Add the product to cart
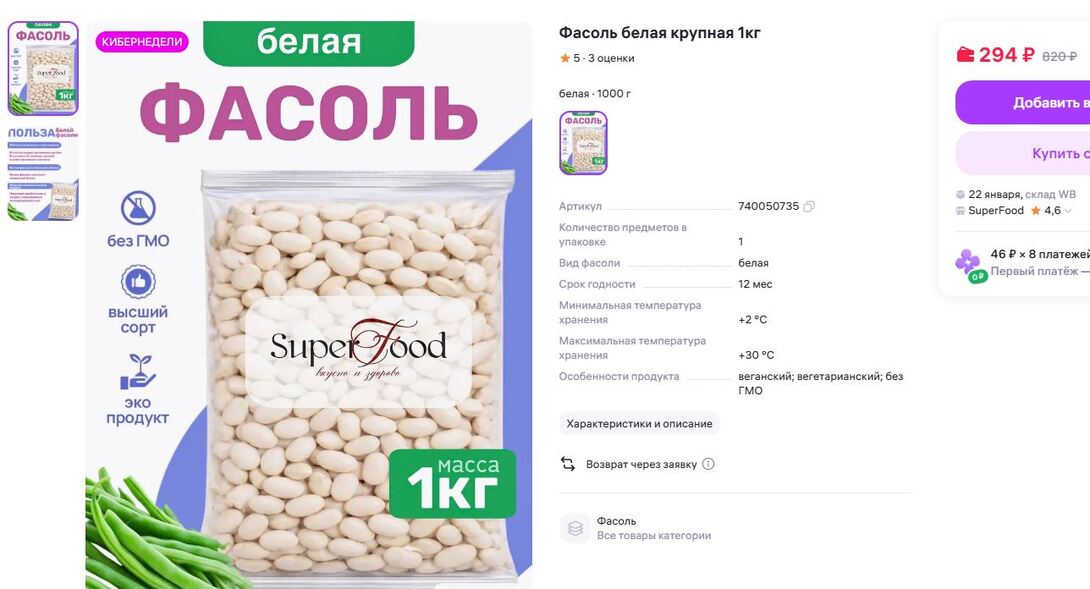The height and width of the screenshot is (589, 1090). (x=1023, y=102)
